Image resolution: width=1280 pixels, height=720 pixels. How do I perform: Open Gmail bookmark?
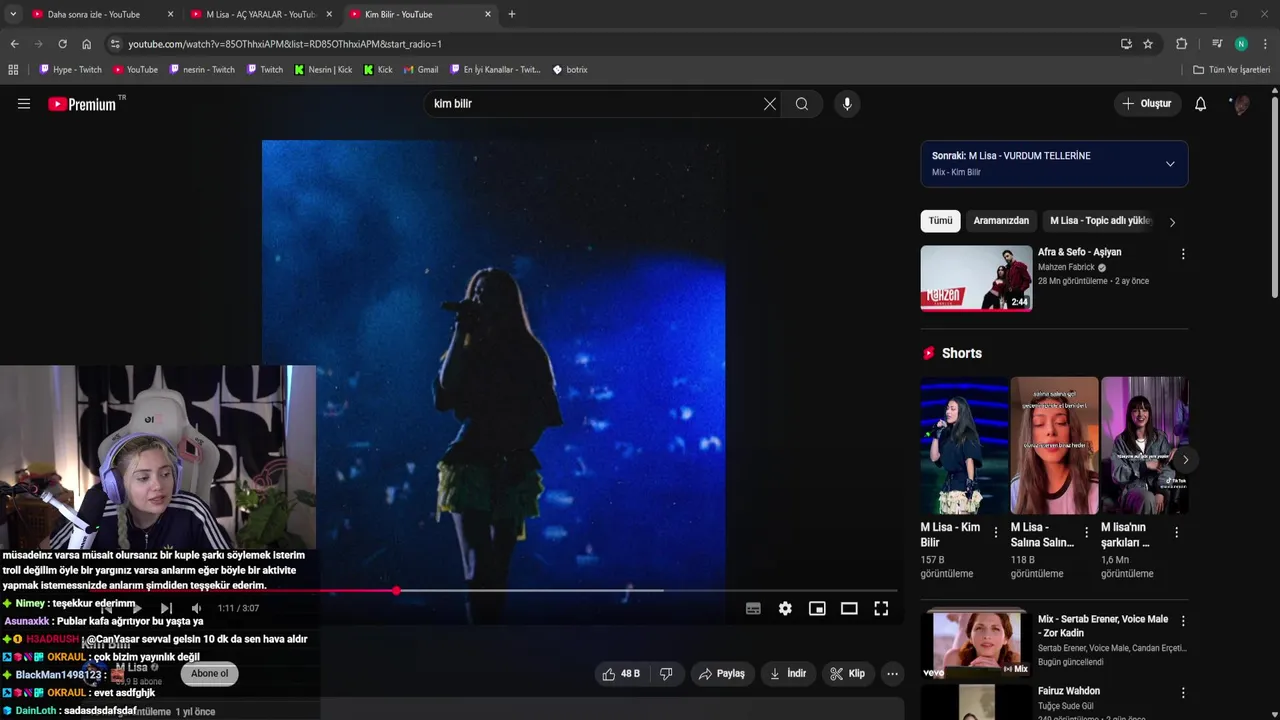[420, 70]
